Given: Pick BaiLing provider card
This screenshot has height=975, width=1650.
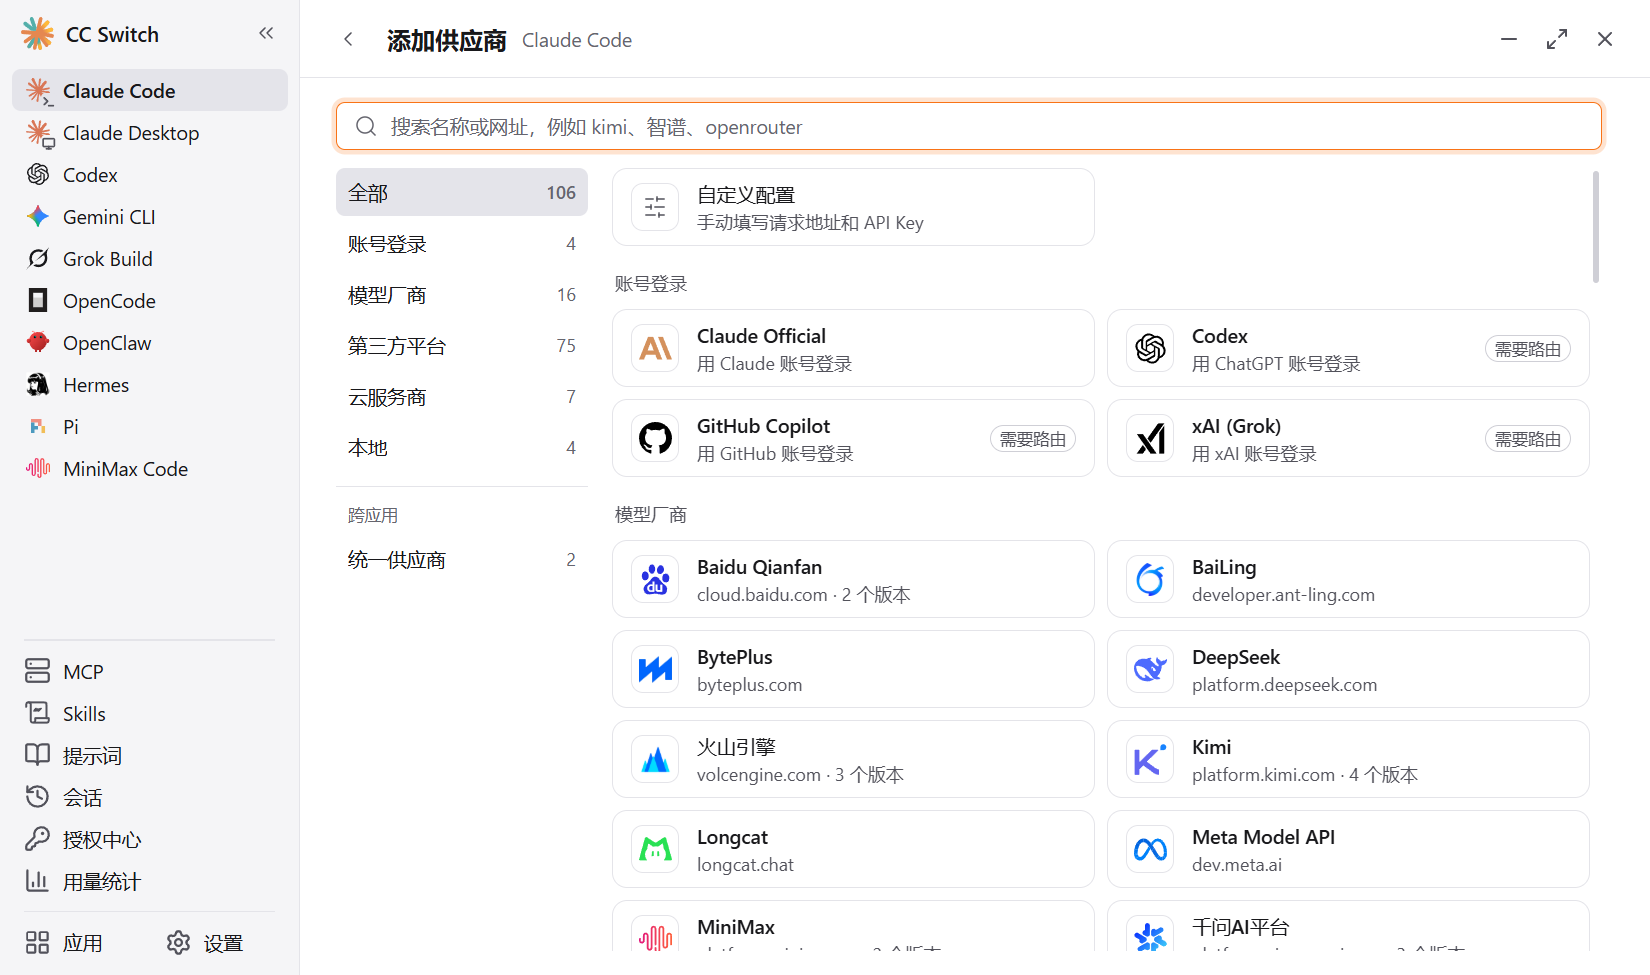Looking at the screenshot, I should 1348,579.
